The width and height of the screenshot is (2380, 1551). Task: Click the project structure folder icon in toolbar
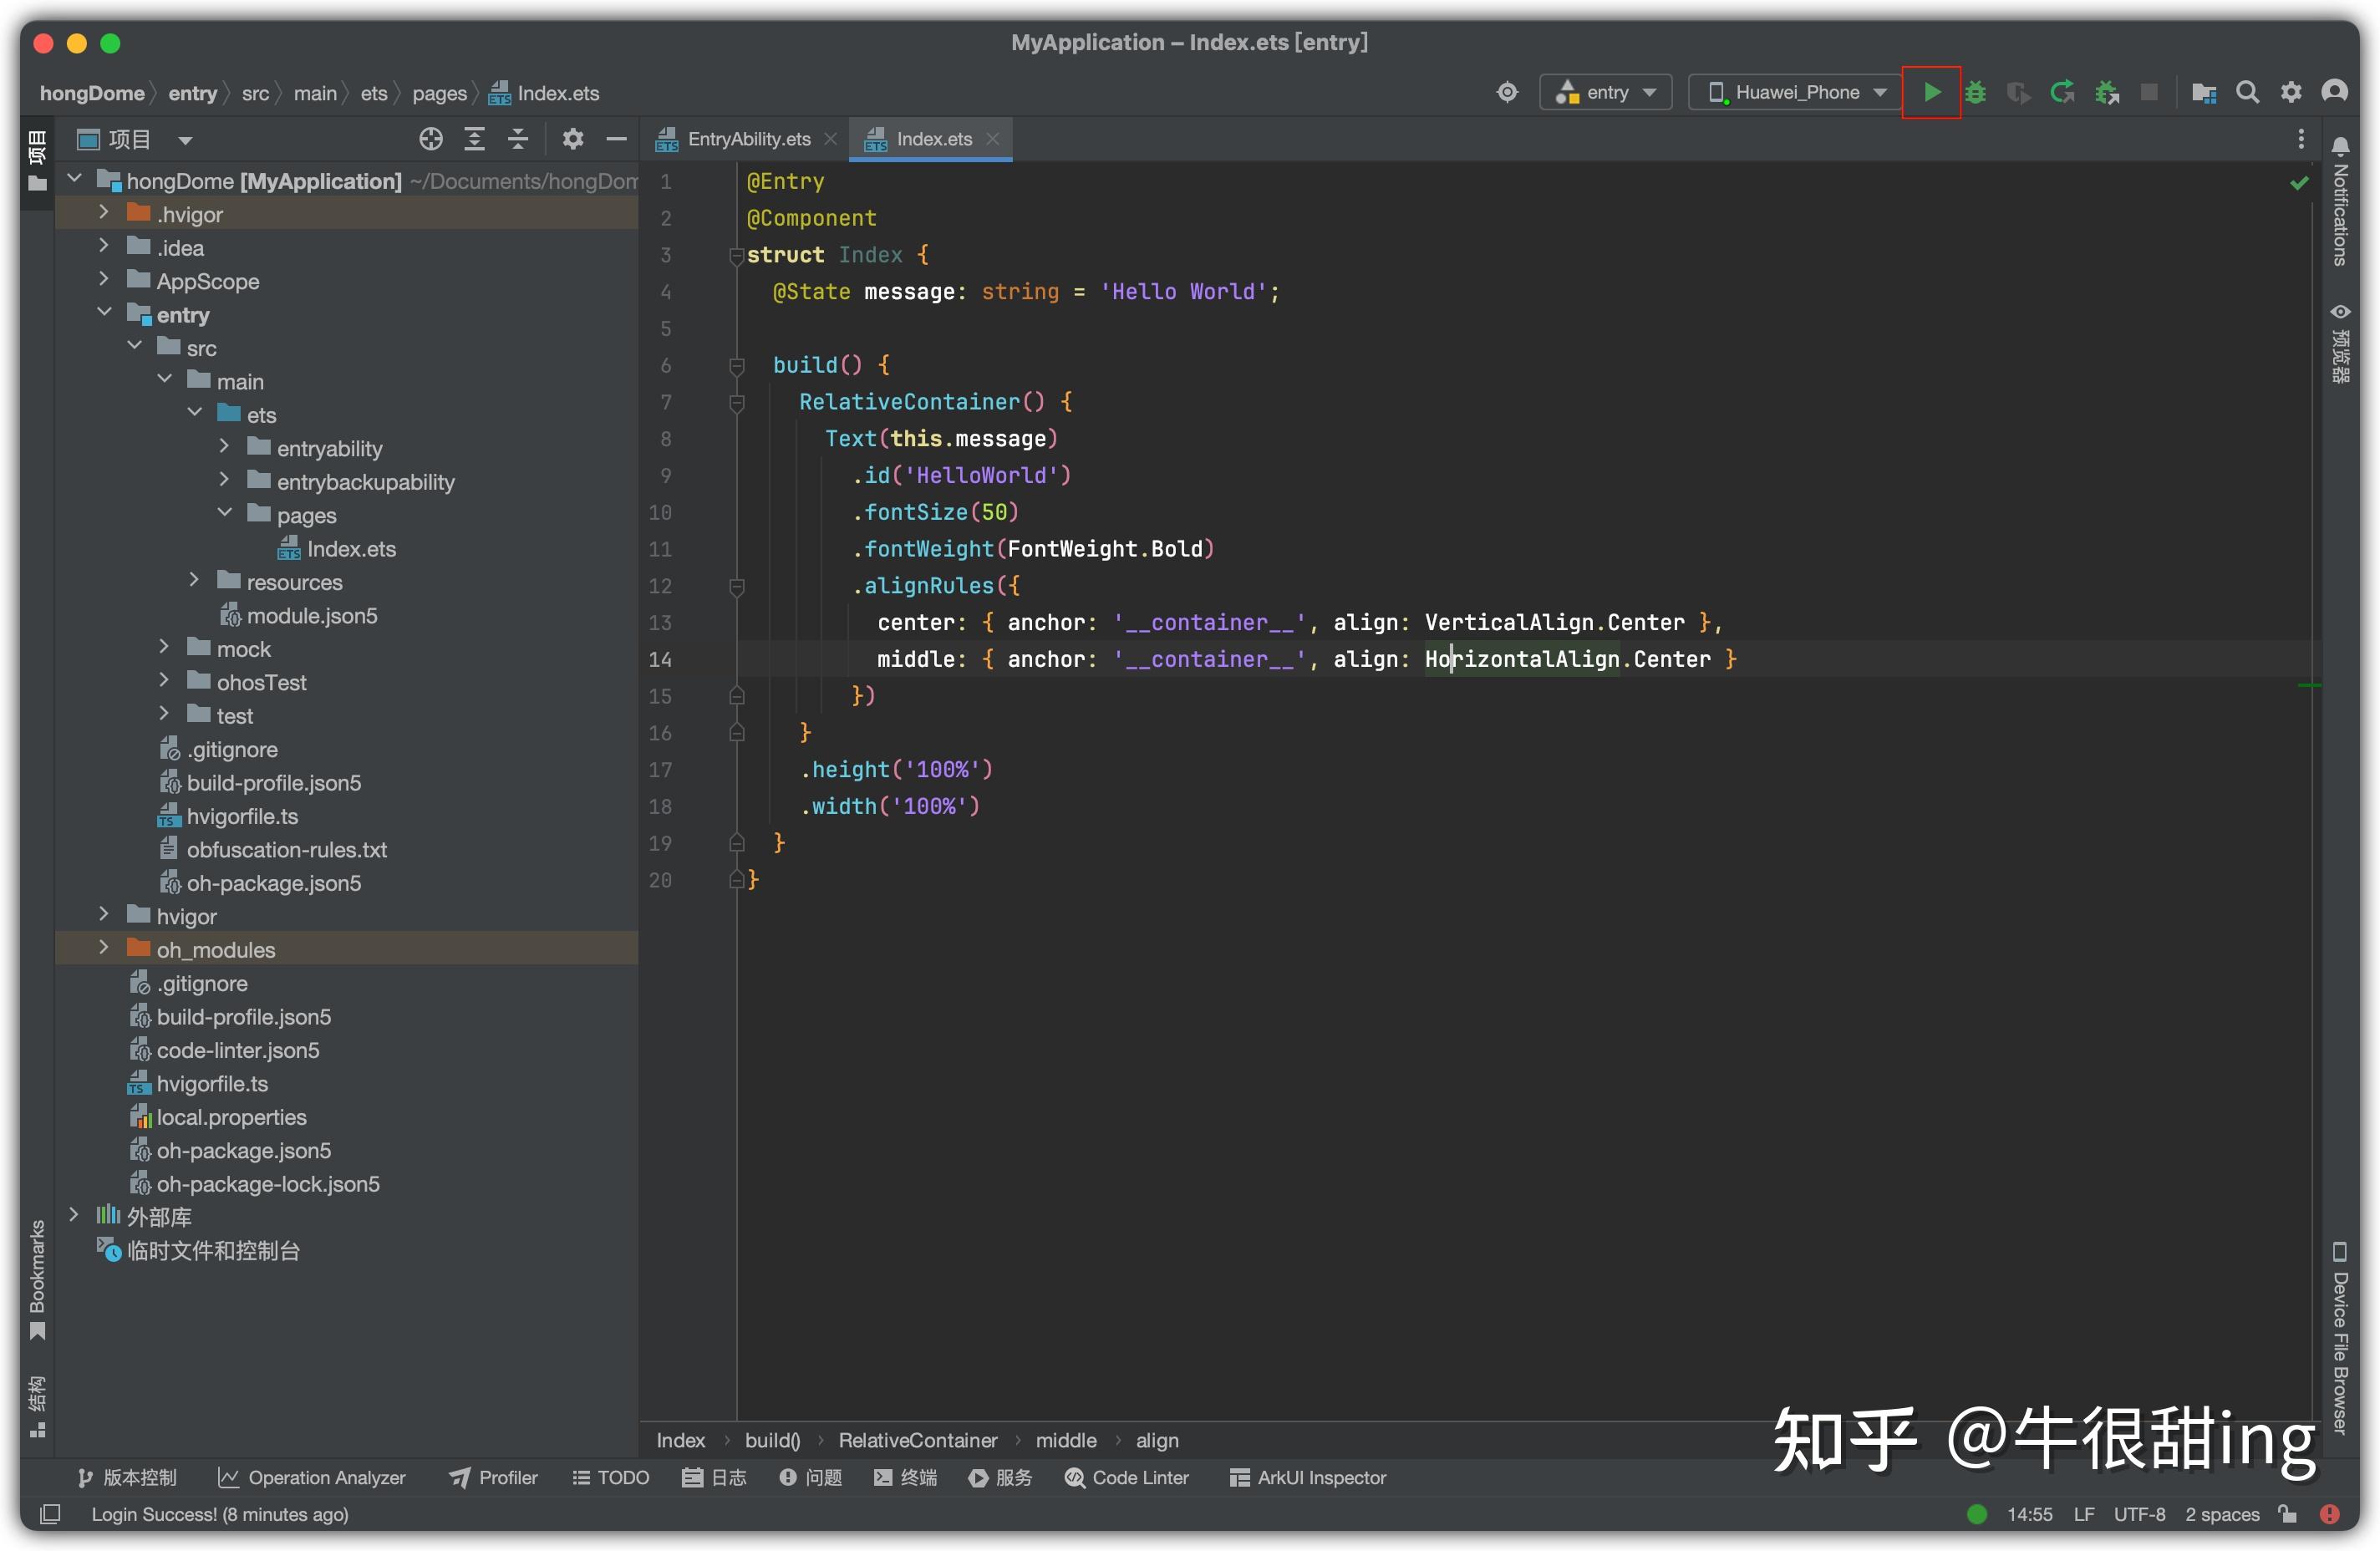[2204, 92]
